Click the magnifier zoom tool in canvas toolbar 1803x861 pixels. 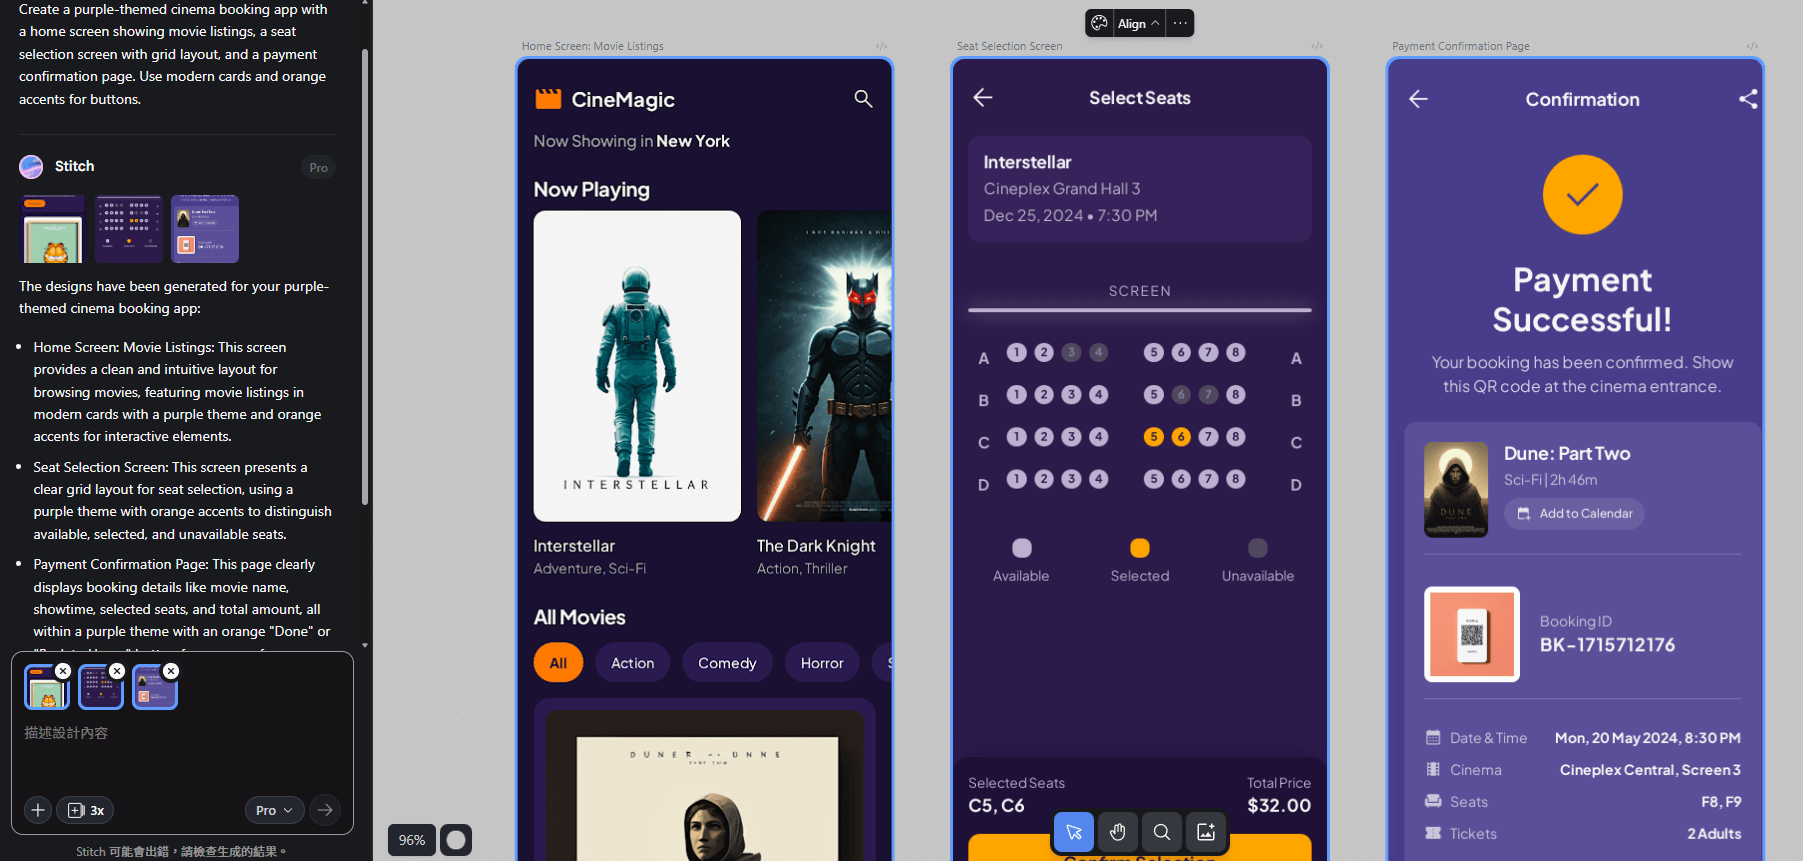[1161, 832]
